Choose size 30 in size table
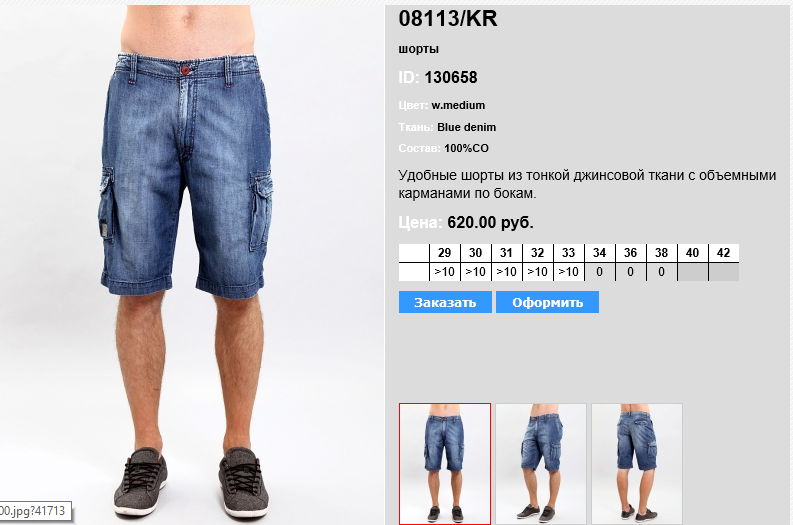This screenshot has width=793, height=525. click(x=475, y=253)
